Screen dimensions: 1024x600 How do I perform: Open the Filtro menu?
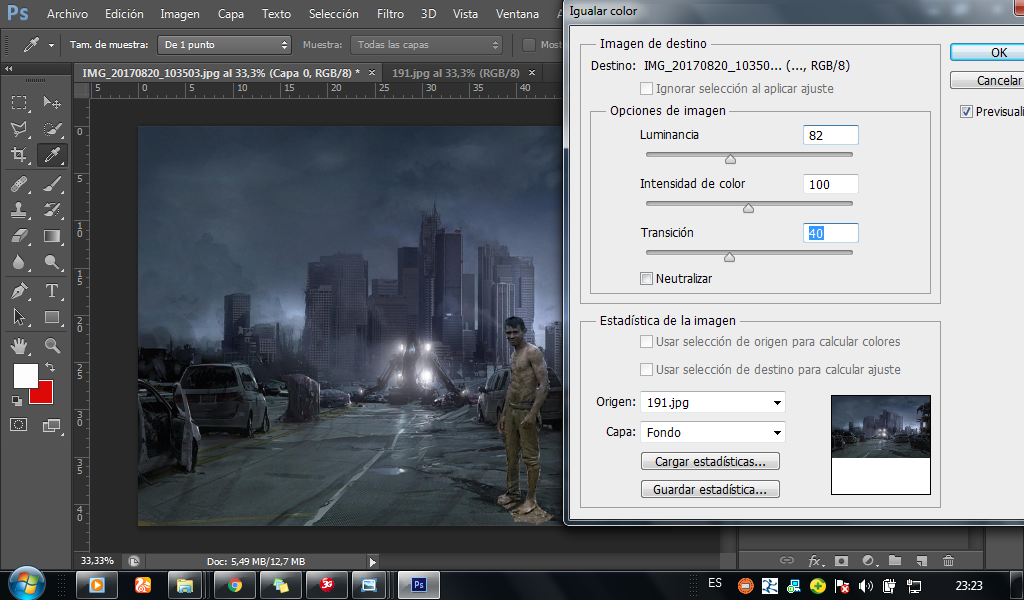pyautogui.click(x=390, y=14)
